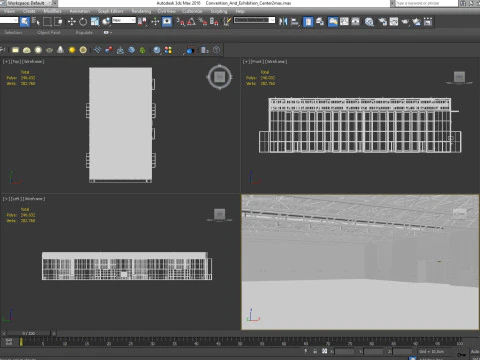Viewport: 480px width, 360px height.
Task: Click the Top viewport label
Action: 16,62
